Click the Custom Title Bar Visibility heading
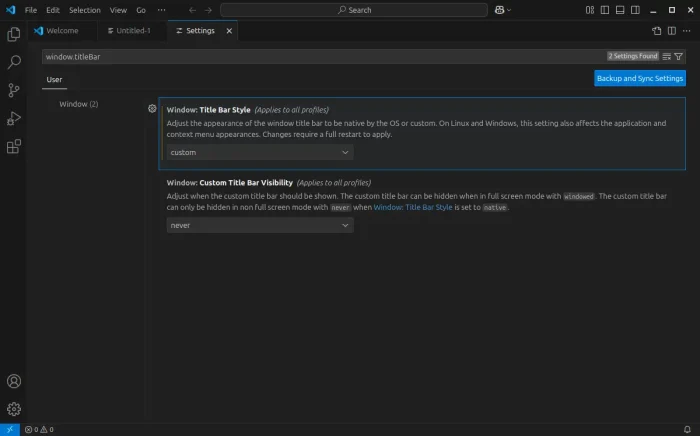 tap(229, 183)
